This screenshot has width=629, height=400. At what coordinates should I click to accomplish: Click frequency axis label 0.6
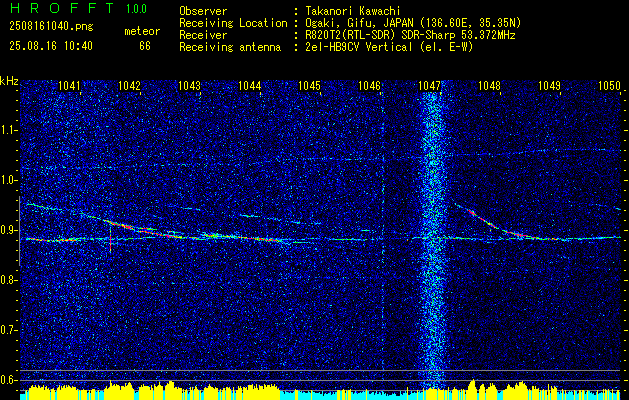click(7, 380)
